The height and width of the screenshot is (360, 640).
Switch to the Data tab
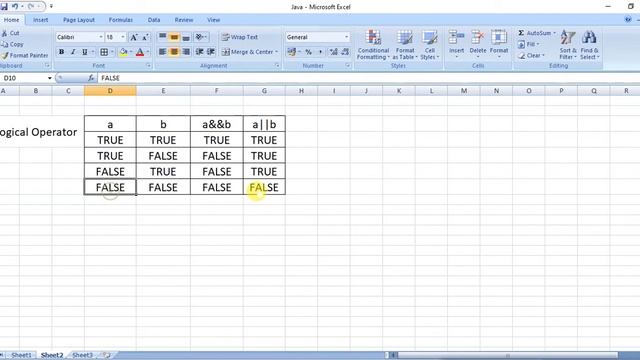point(154,20)
